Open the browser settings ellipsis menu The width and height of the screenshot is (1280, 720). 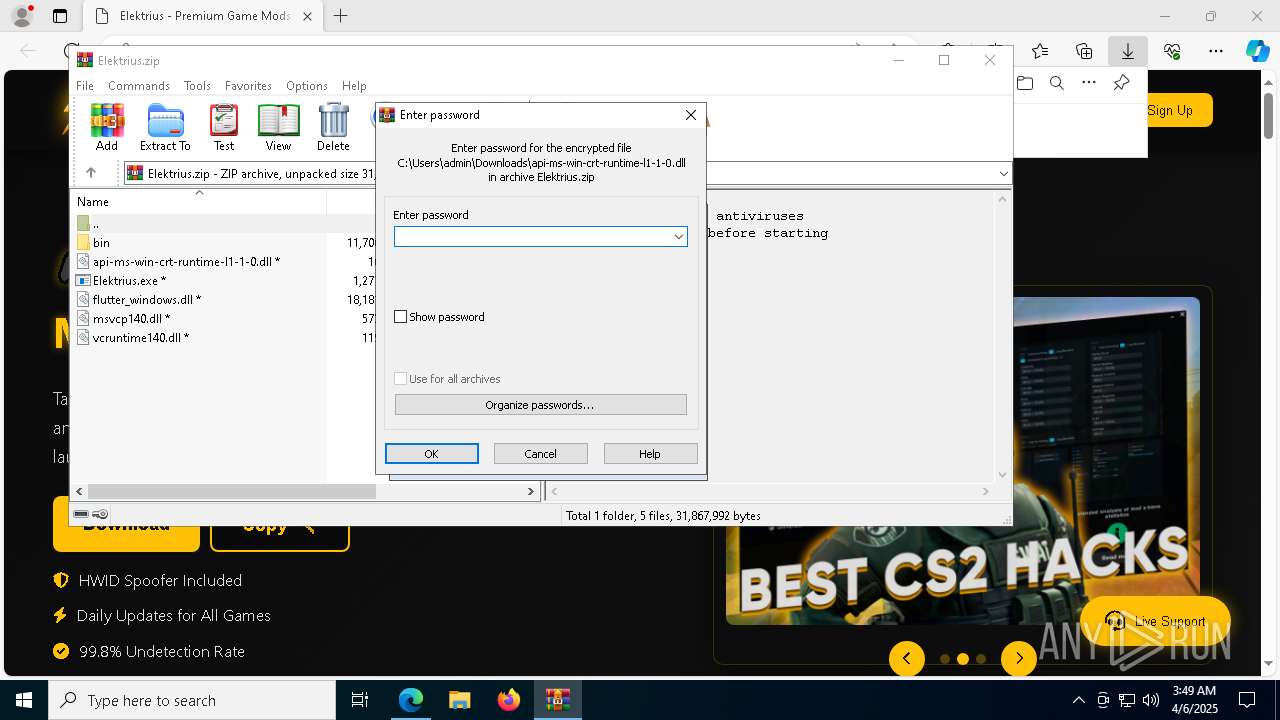pyautogui.click(x=1216, y=51)
